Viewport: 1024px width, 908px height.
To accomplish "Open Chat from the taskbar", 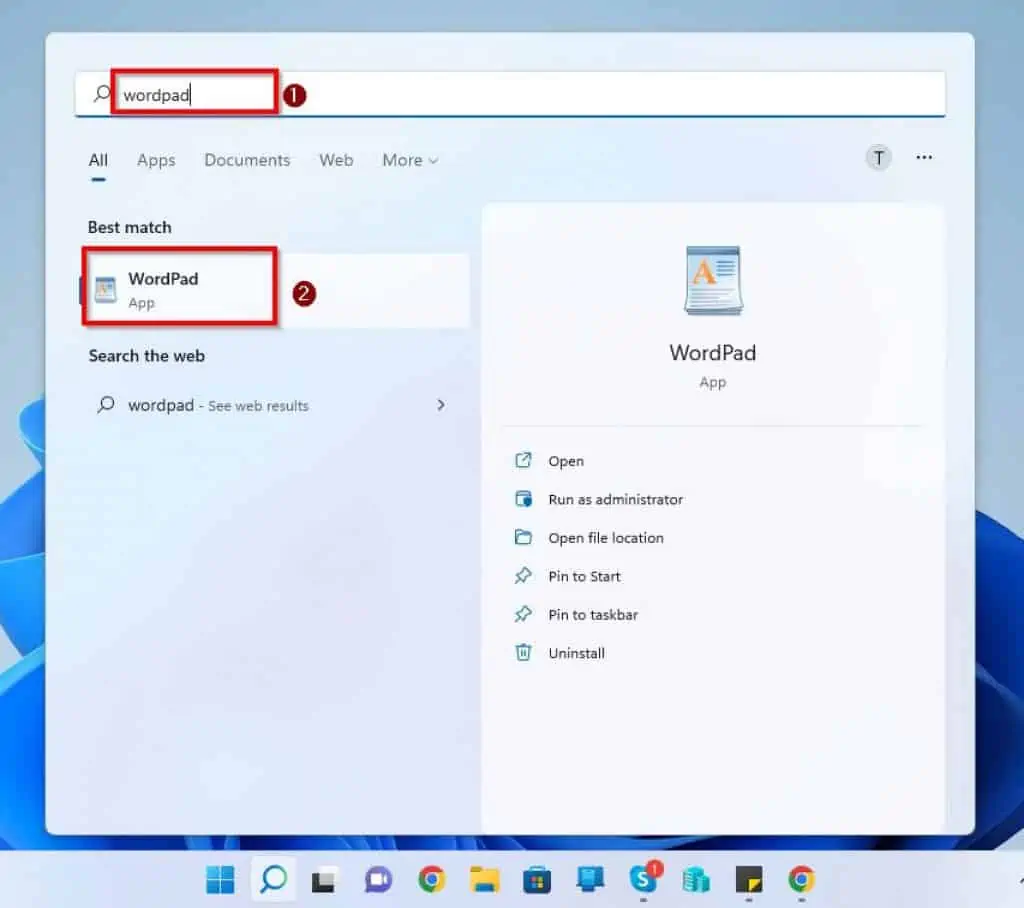I will coord(377,880).
